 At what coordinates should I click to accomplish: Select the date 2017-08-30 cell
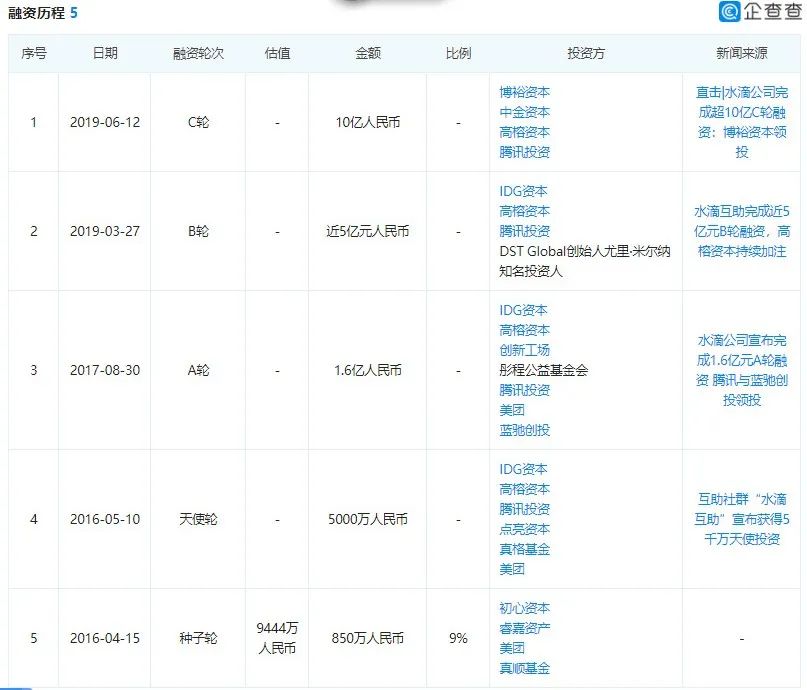tap(105, 370)
